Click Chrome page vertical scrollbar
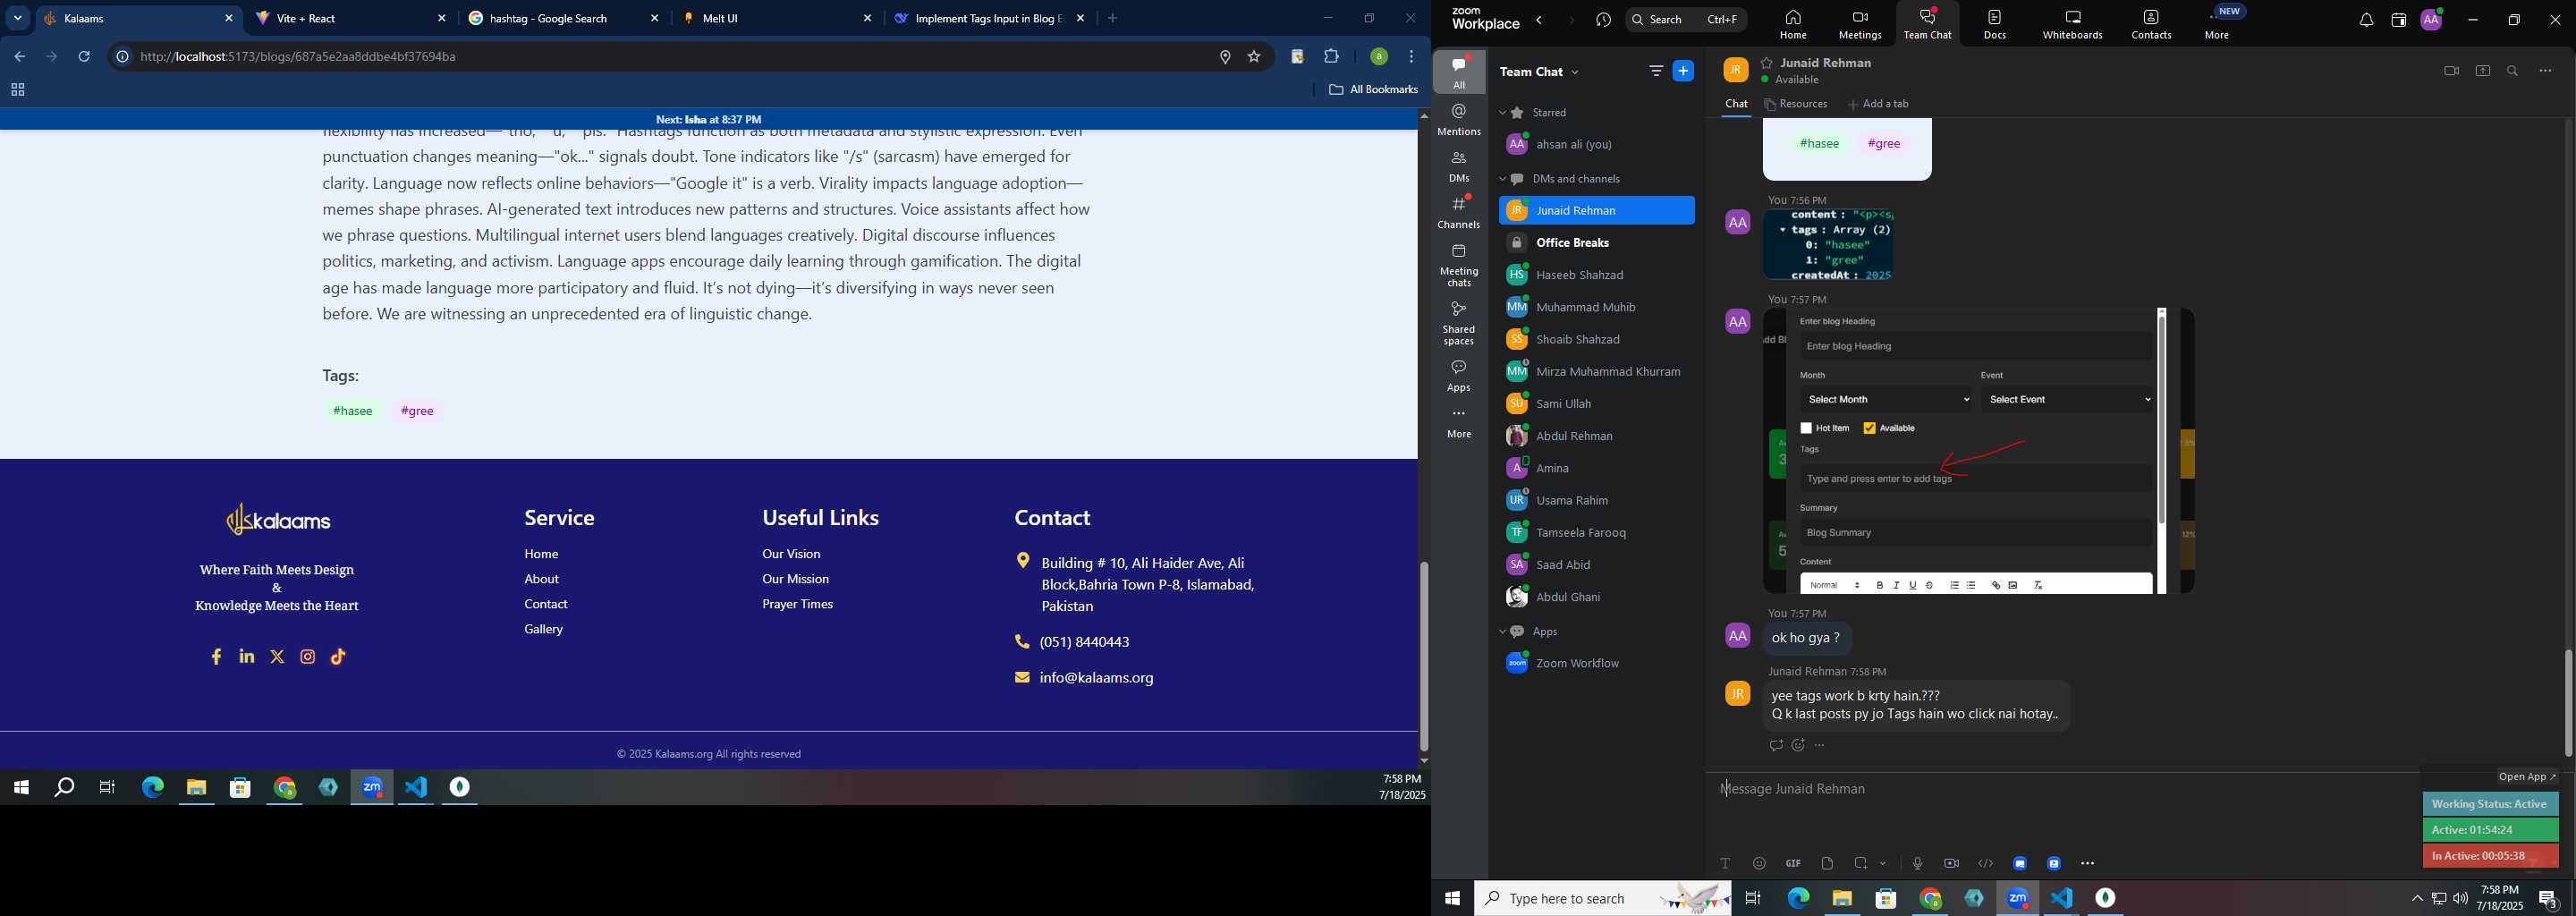Screen dimensions: 2576x916 [x=1423, y=656]
